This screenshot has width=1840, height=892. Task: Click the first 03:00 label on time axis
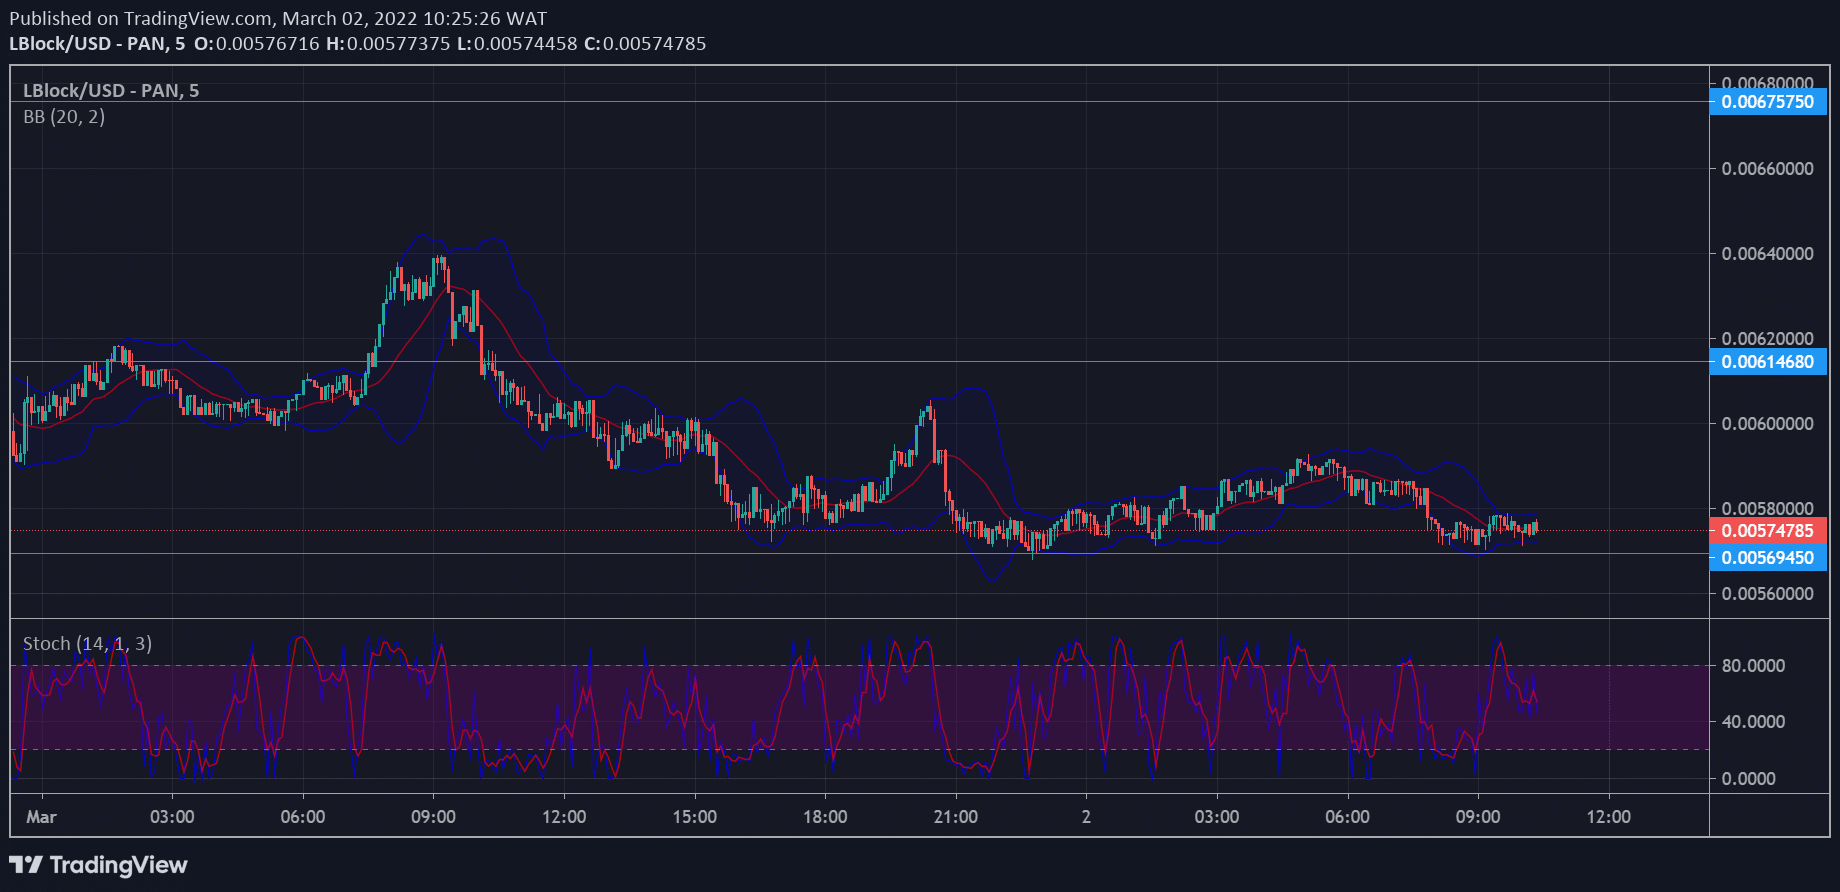[x=172, y=817]
